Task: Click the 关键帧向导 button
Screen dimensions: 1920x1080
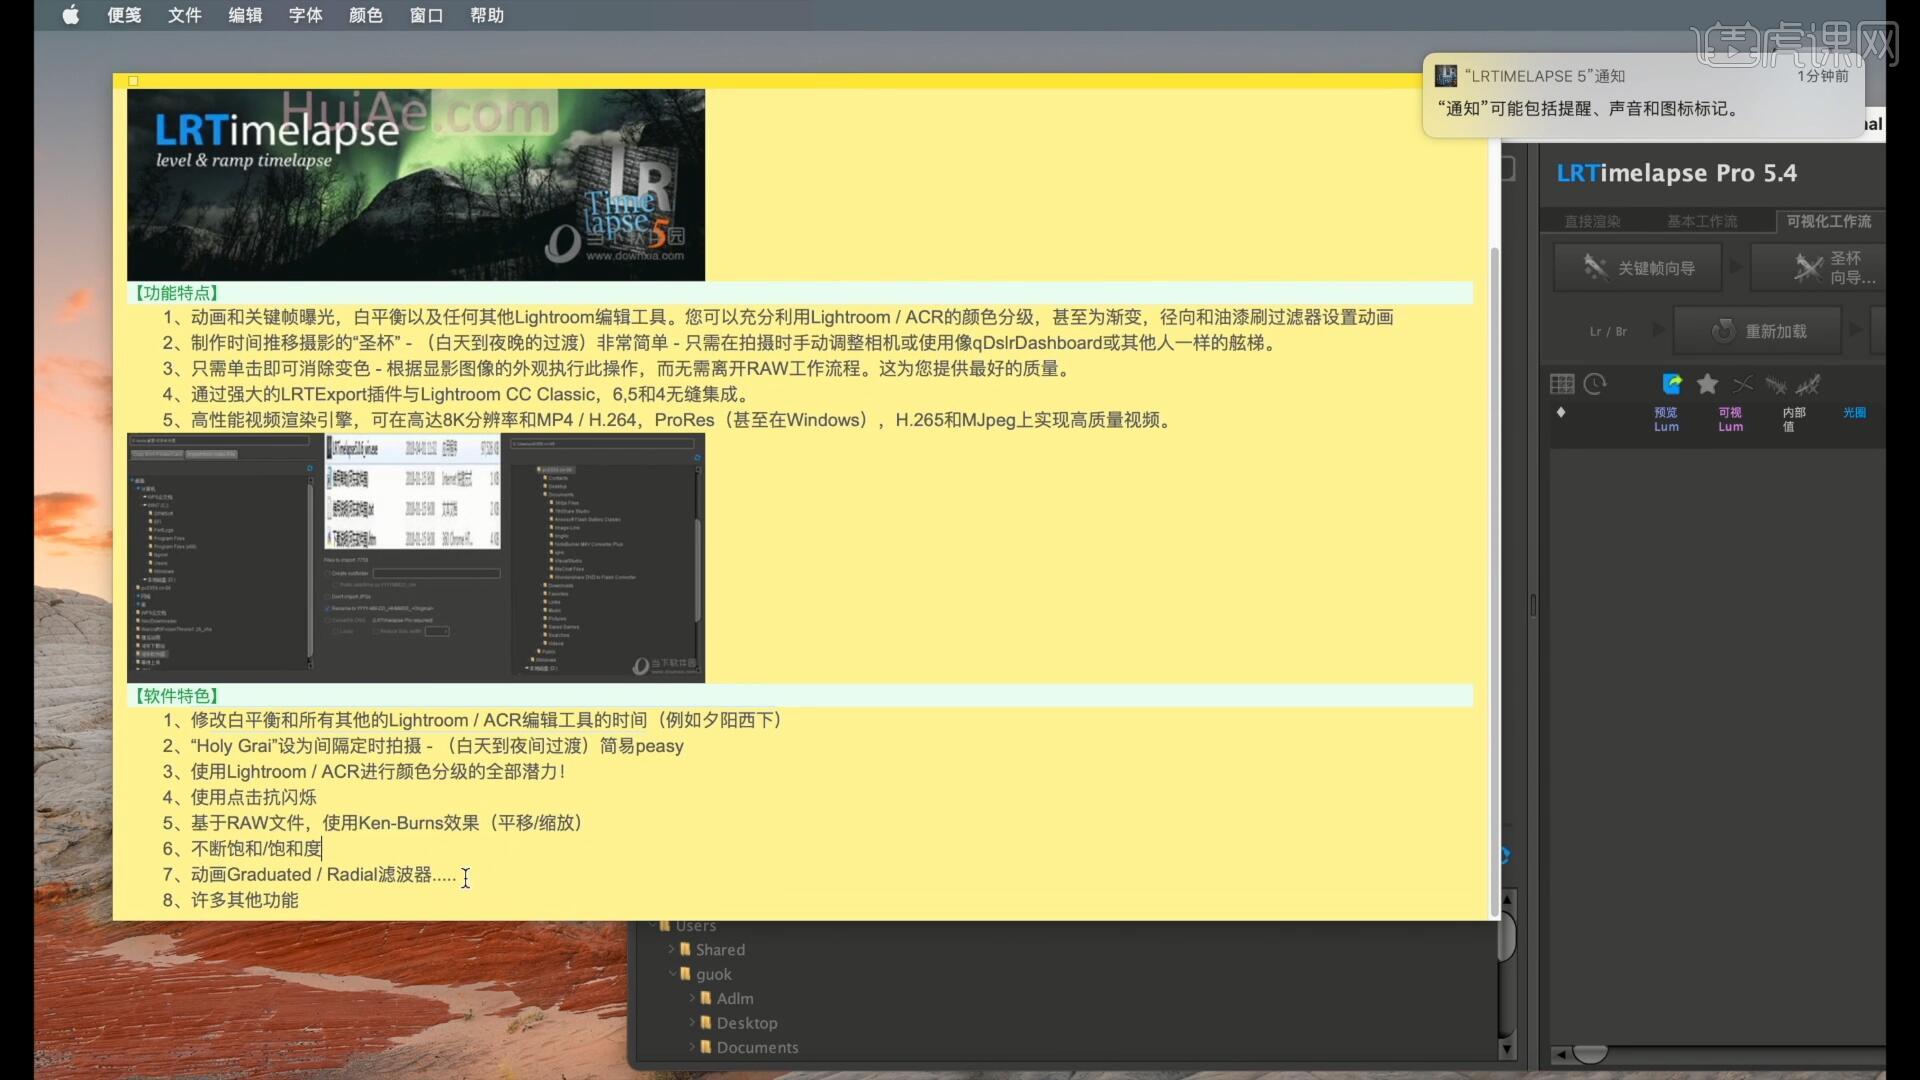Action: coord(1638,267)
